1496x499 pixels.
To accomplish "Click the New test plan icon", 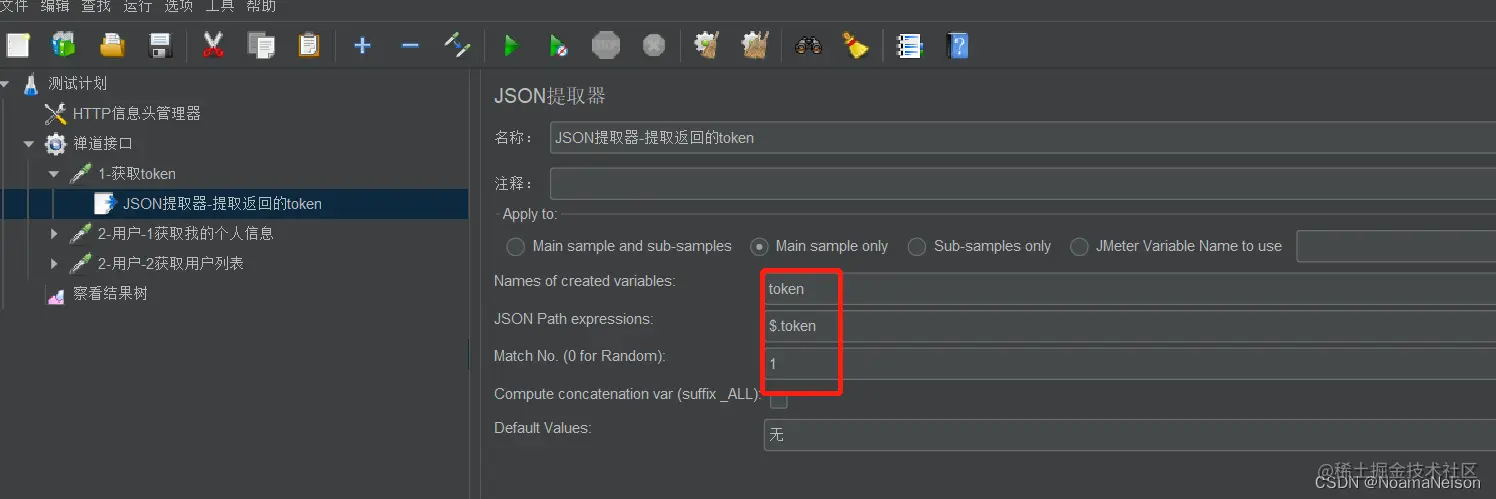I will pyautogui.click(x=18, y=45).
